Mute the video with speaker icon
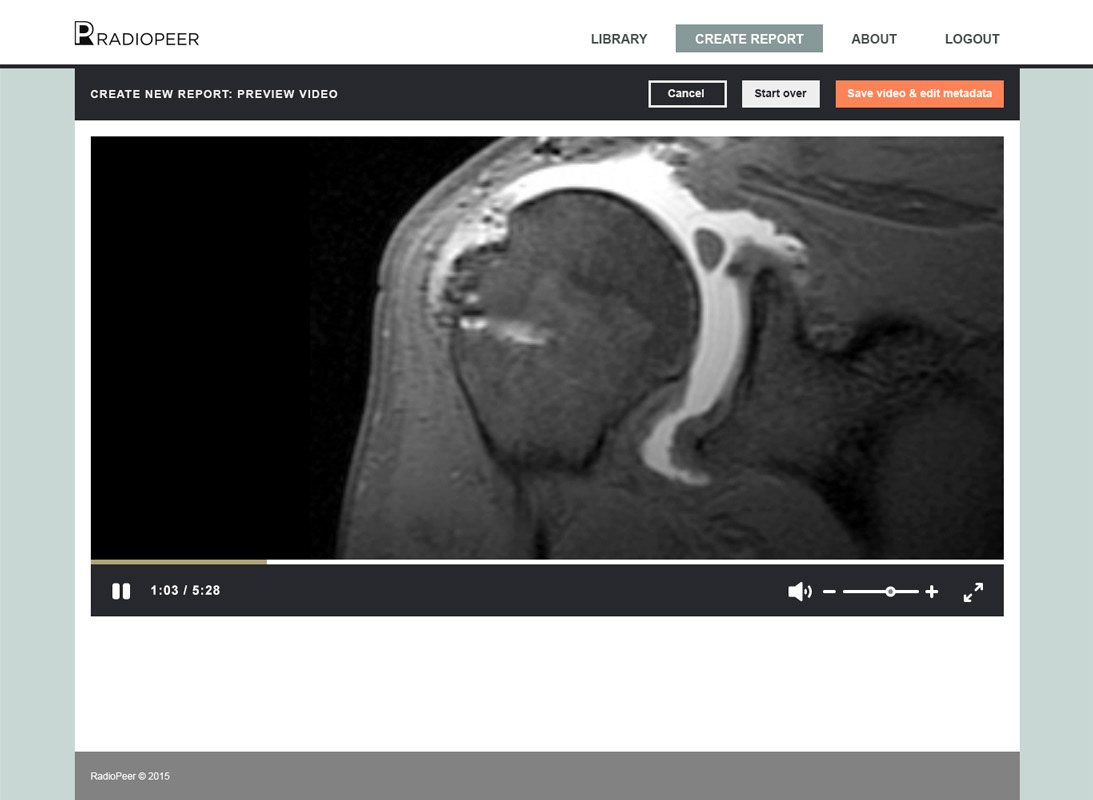This screenshot has height=800, width=1093. (800, 592)
